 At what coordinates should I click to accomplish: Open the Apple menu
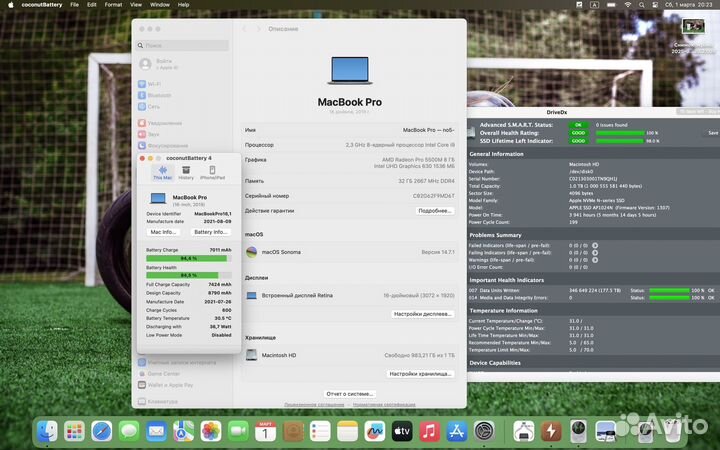tap(11, 5)
